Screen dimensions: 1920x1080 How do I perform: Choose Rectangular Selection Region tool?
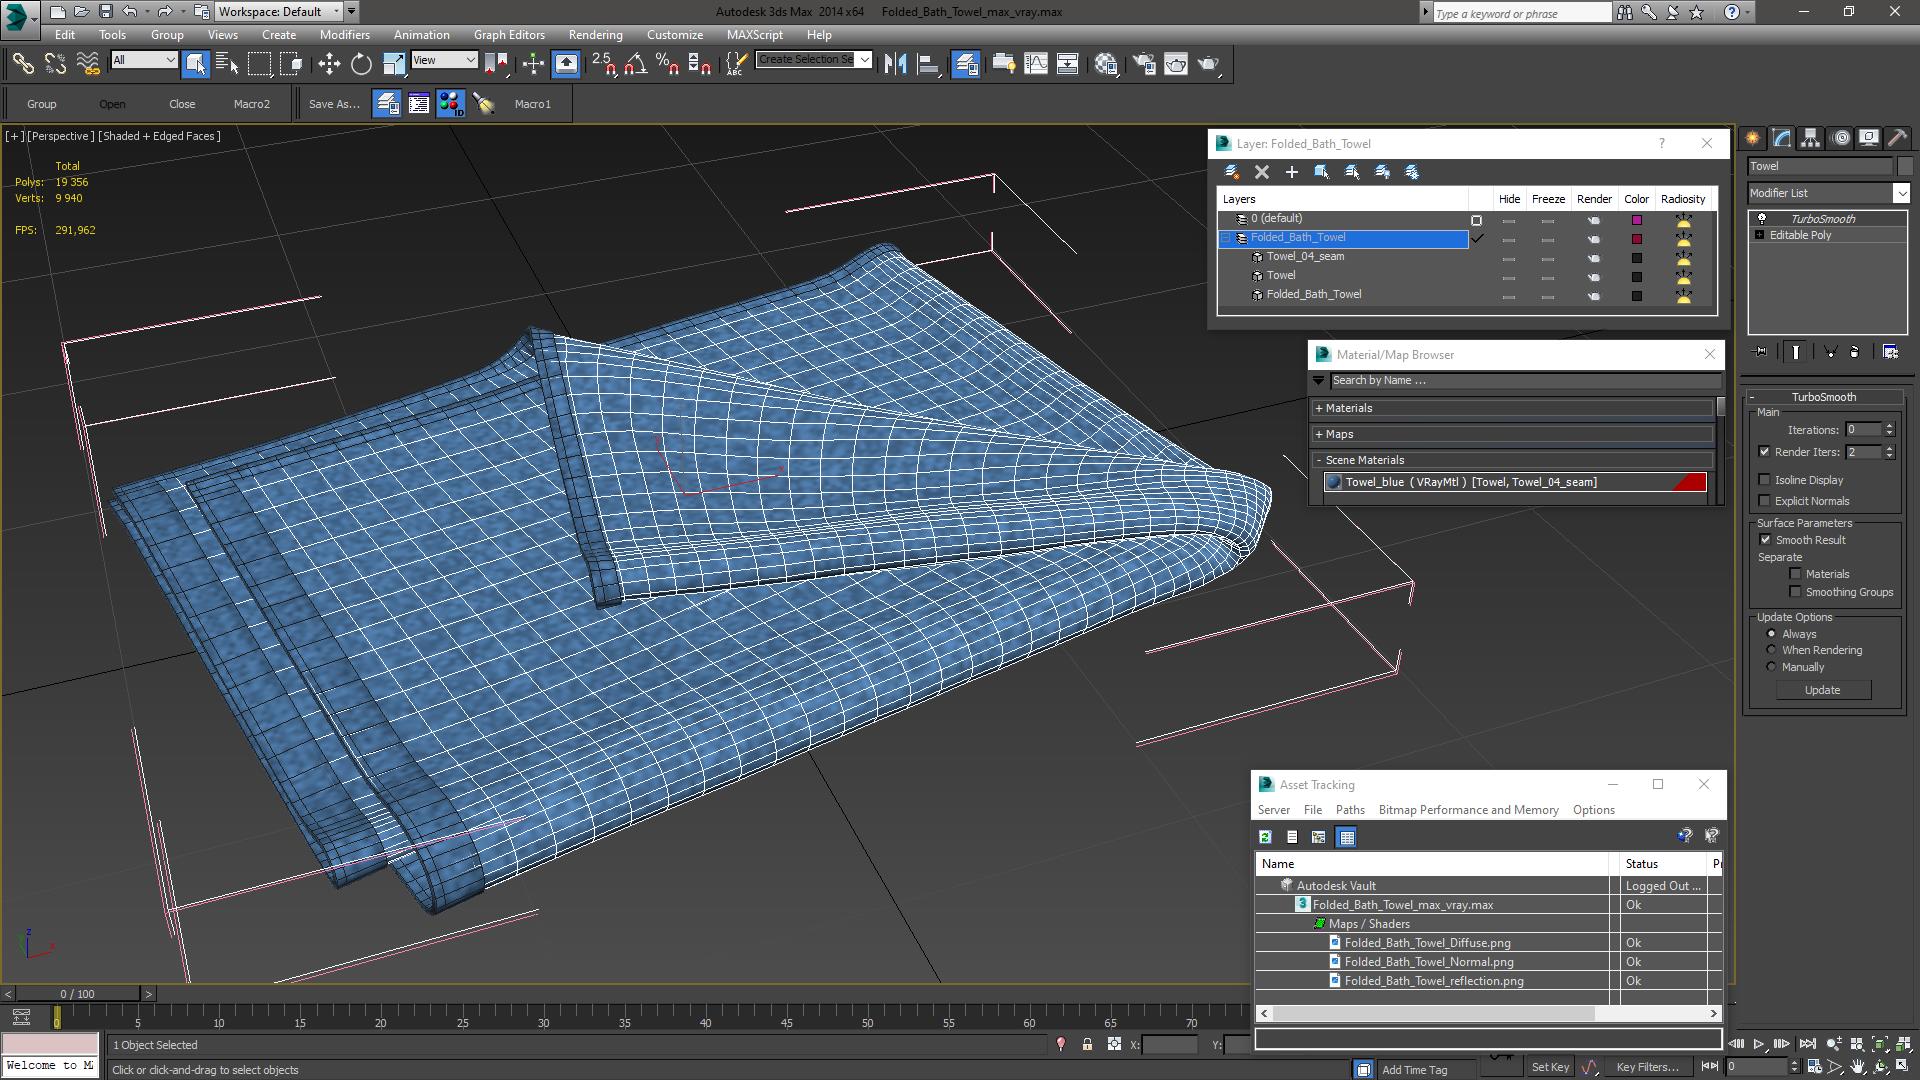[259, 64]
